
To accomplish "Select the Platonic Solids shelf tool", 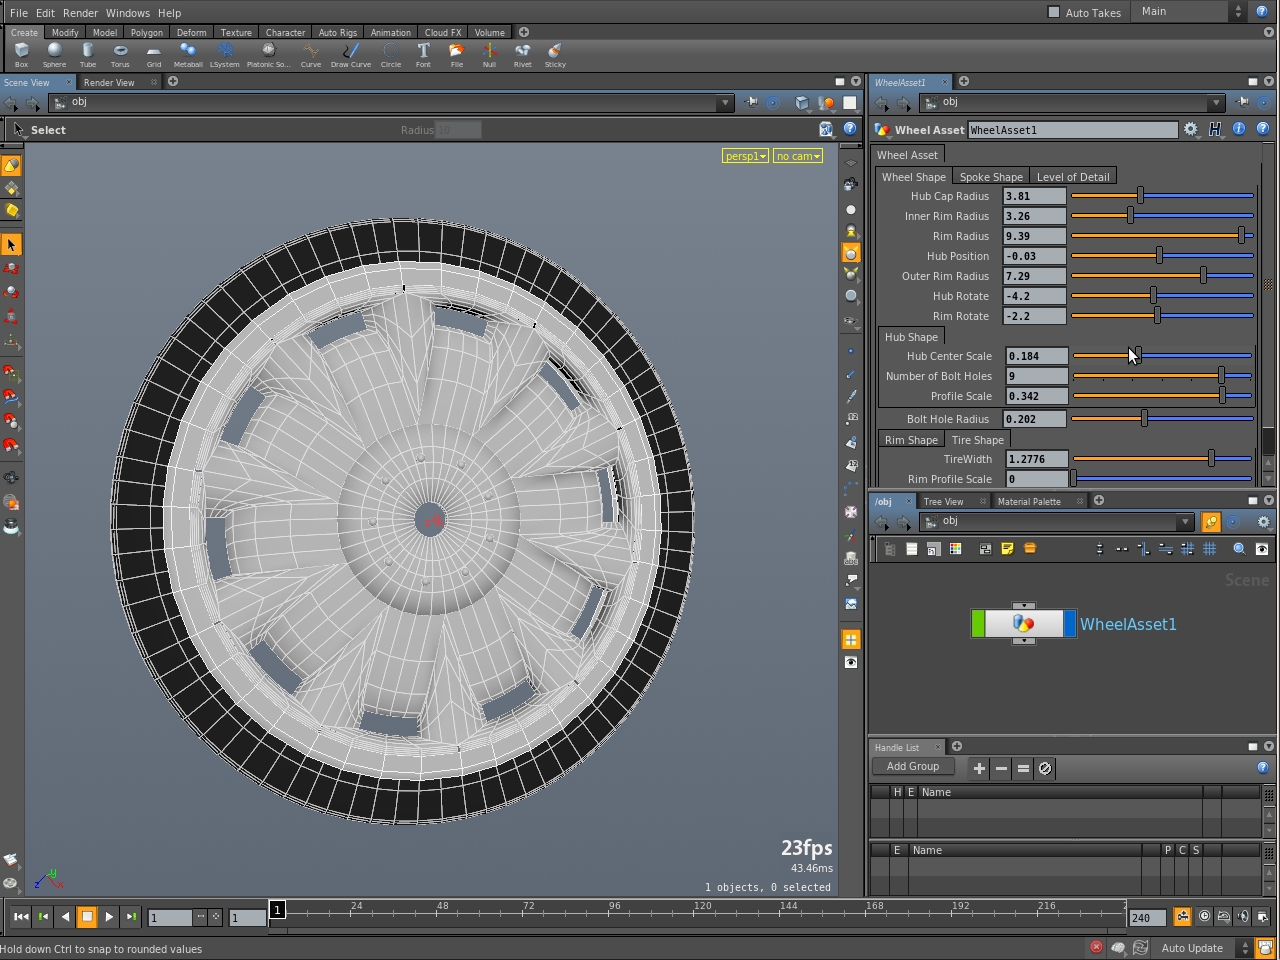I will point(268,55).
